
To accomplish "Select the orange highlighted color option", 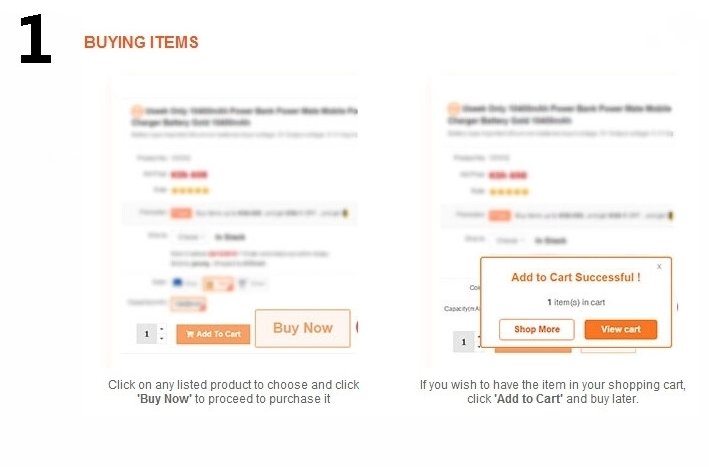I will [218, 284].
